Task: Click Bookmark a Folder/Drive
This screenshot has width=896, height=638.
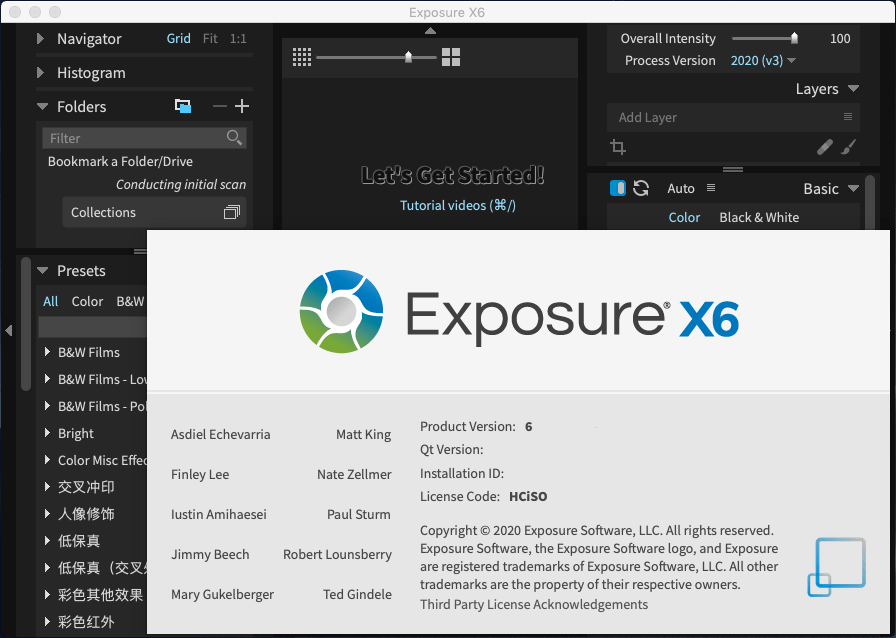Action: [x=120, y=161]
